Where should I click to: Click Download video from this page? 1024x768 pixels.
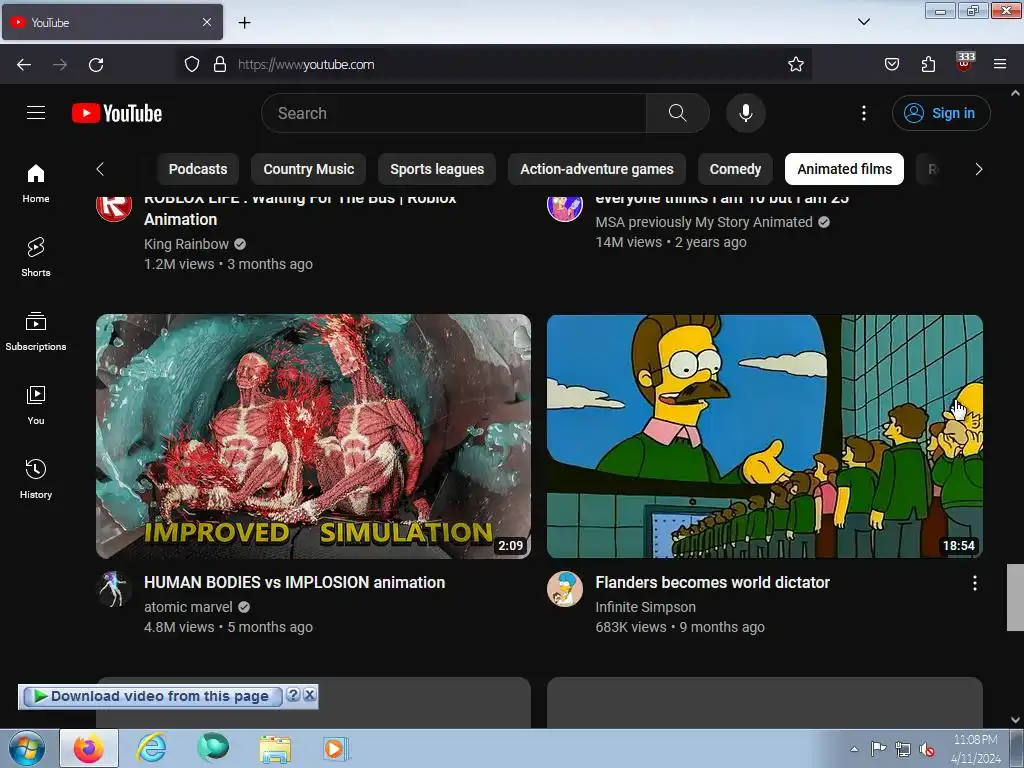[x=152, y=696]
